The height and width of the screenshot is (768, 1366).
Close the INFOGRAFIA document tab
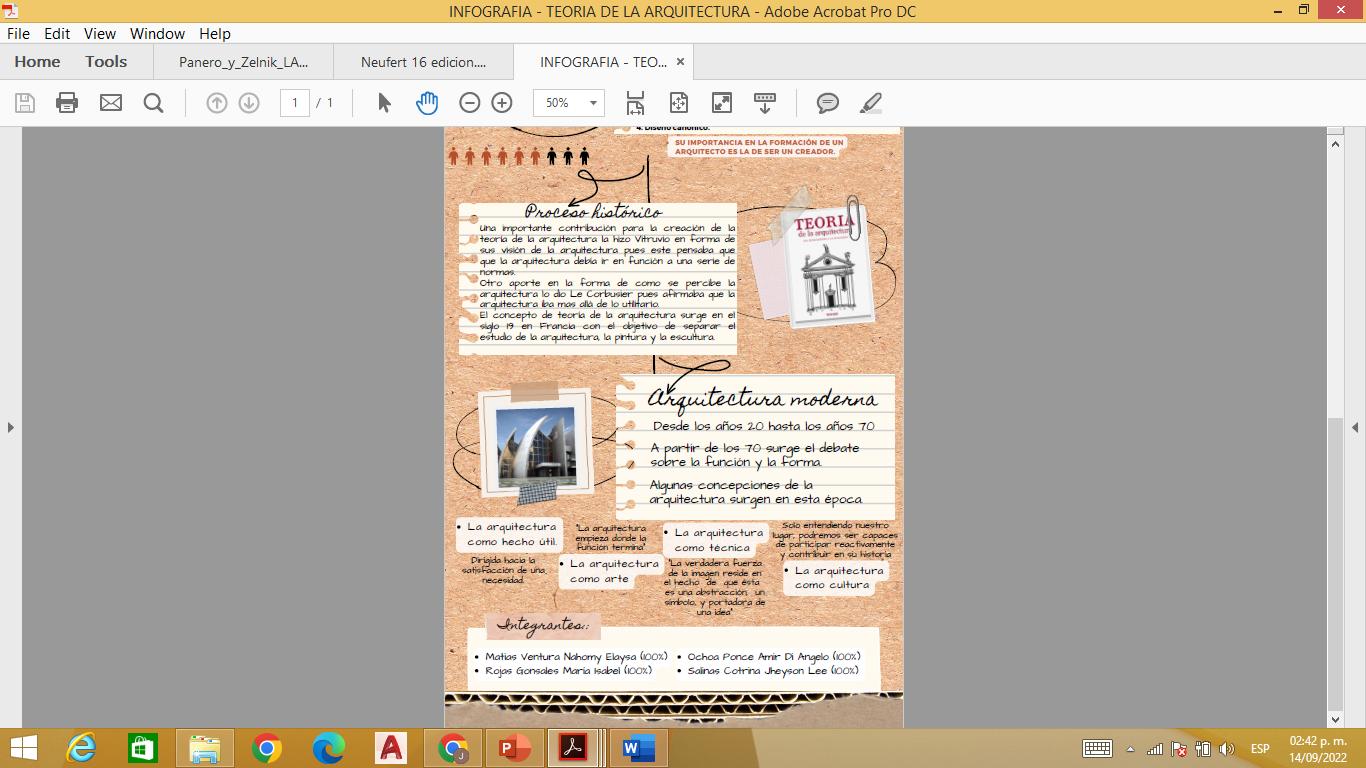pos(680,62)
